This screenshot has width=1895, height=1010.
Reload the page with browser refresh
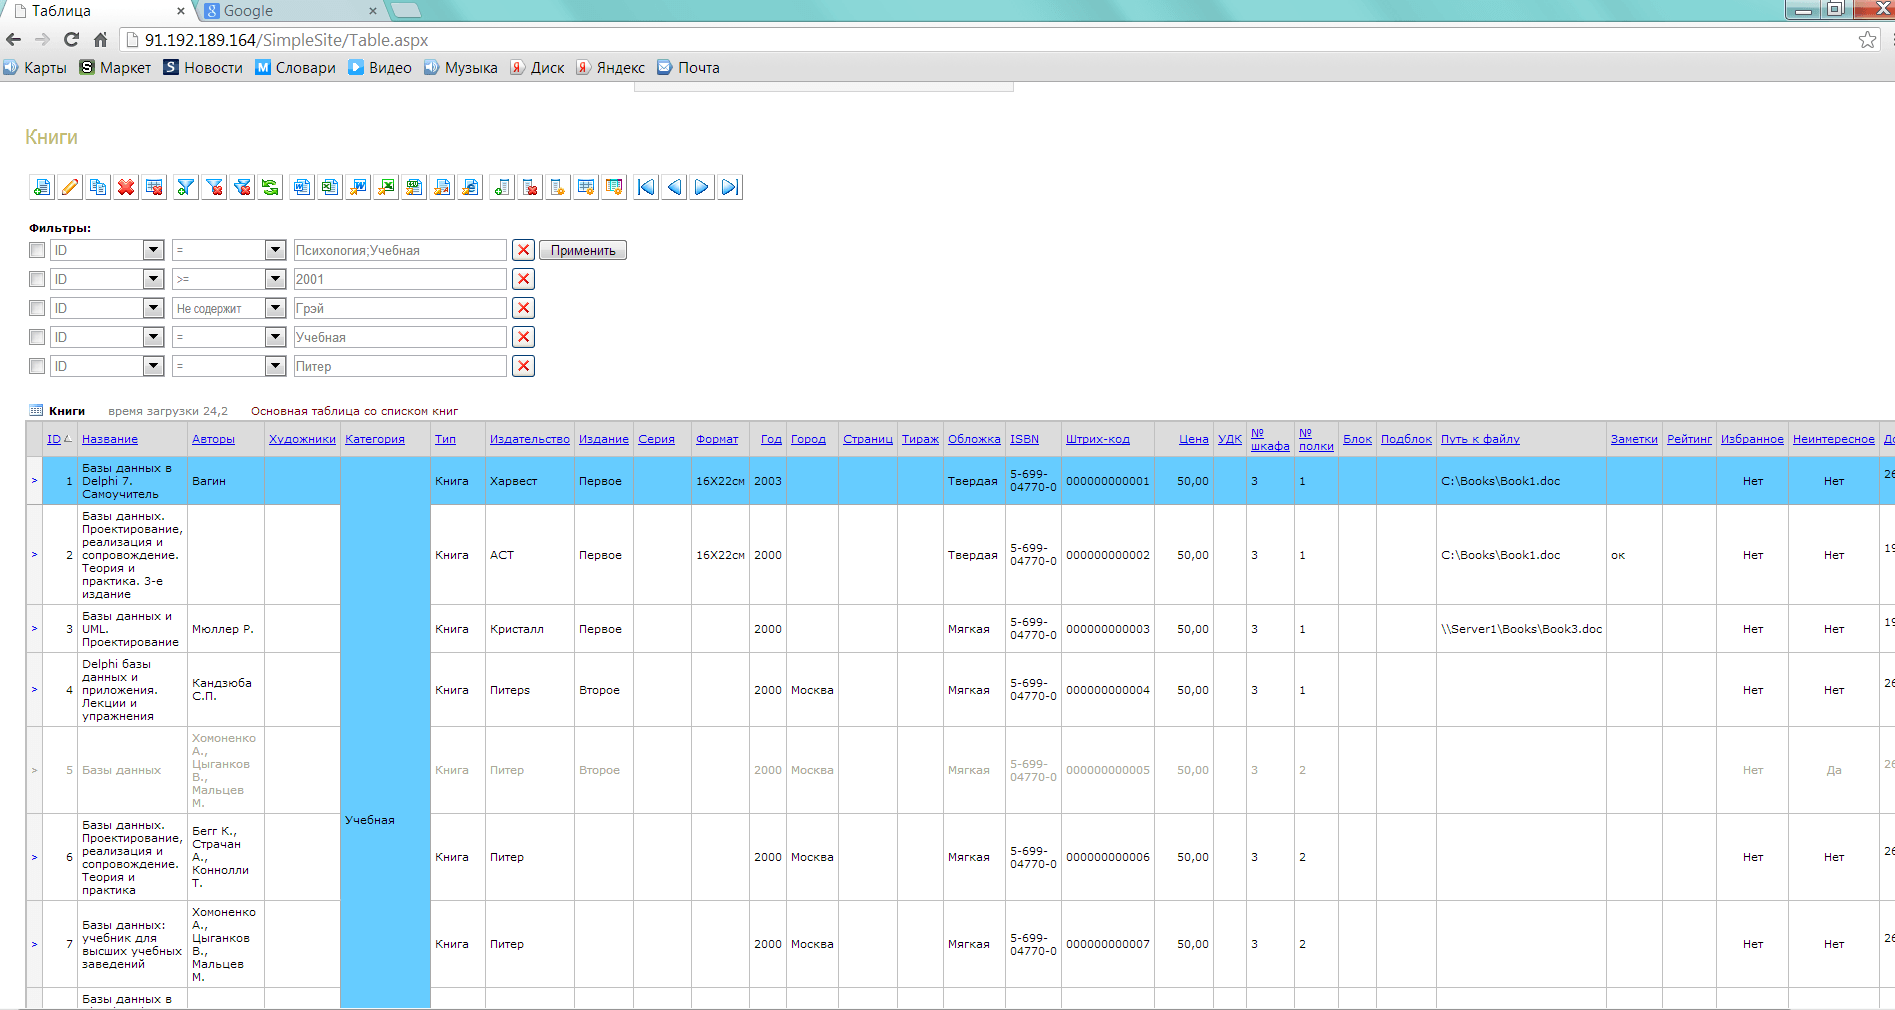click(x=71, y=40)
